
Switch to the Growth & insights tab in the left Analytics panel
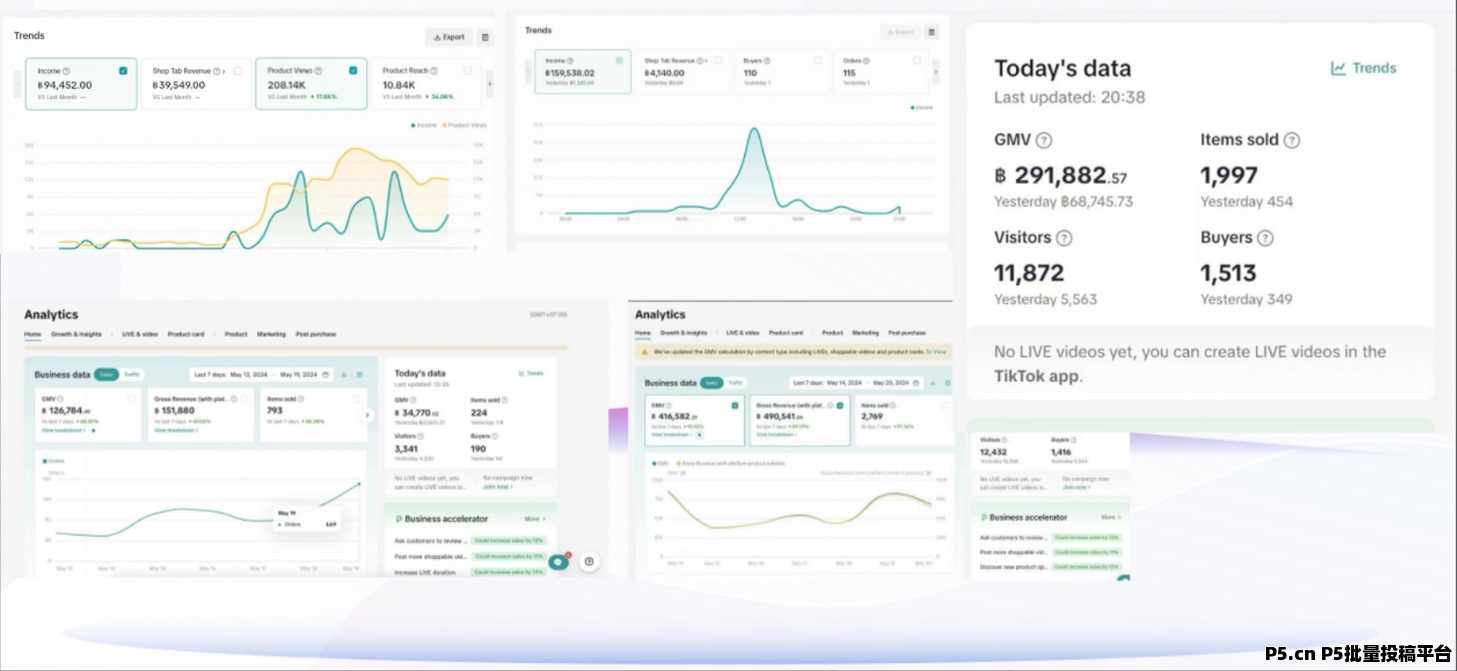76,334
